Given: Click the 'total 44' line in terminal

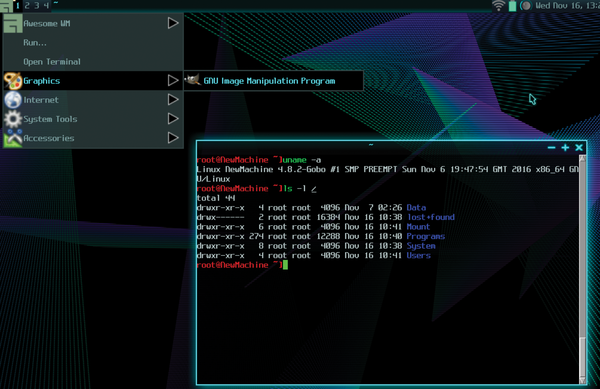Looking at the screenshot, I should point(216,198).
